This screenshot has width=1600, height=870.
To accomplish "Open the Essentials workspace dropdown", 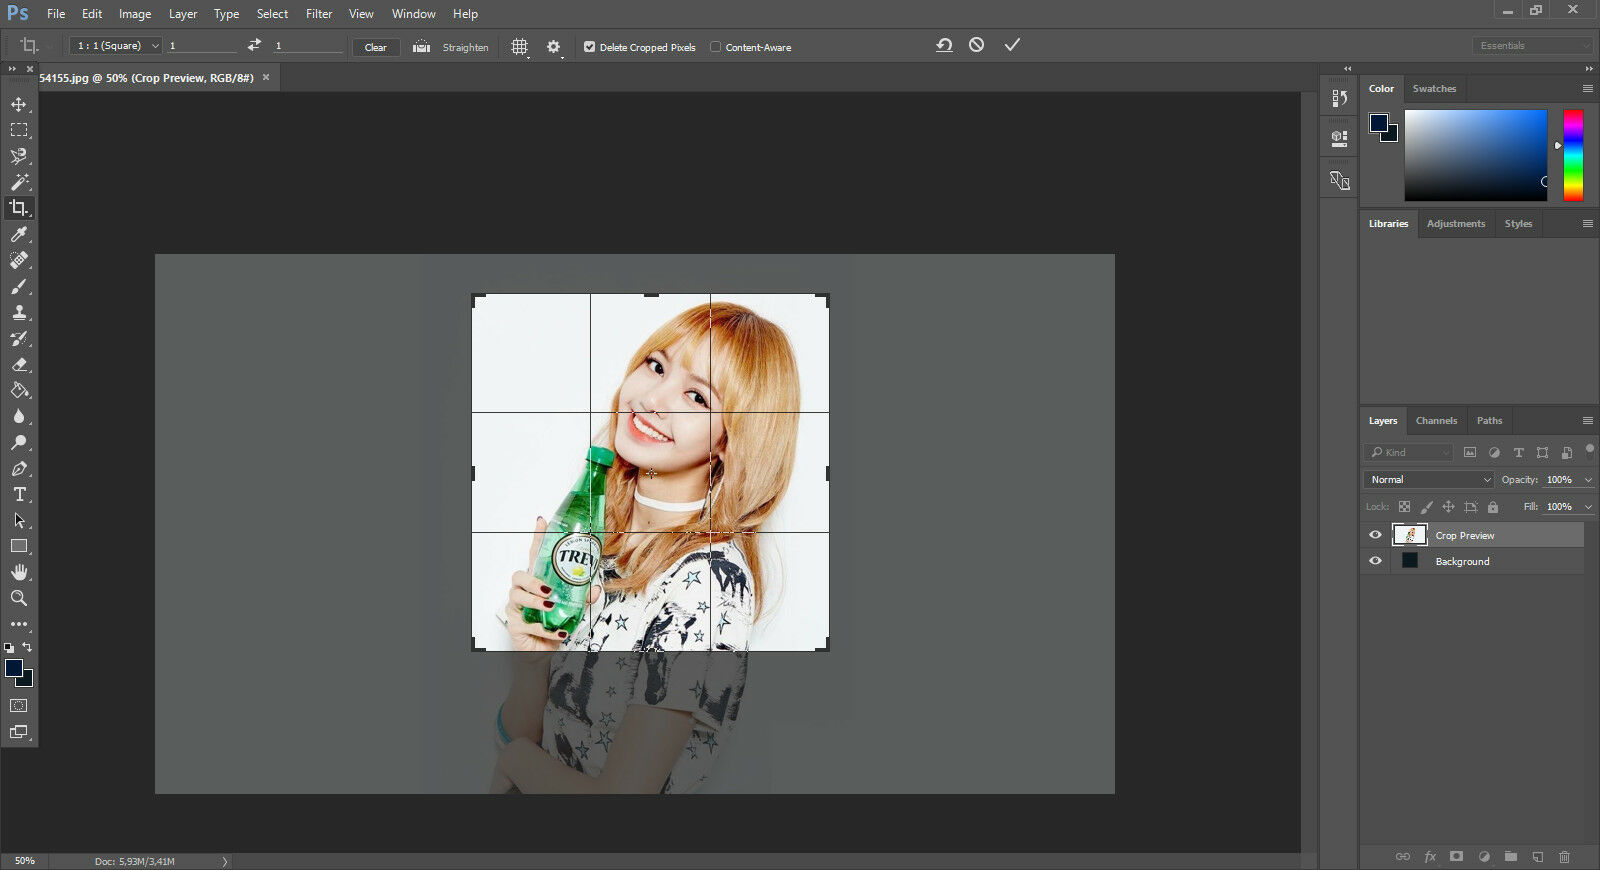I will [x=1532, y=46].
